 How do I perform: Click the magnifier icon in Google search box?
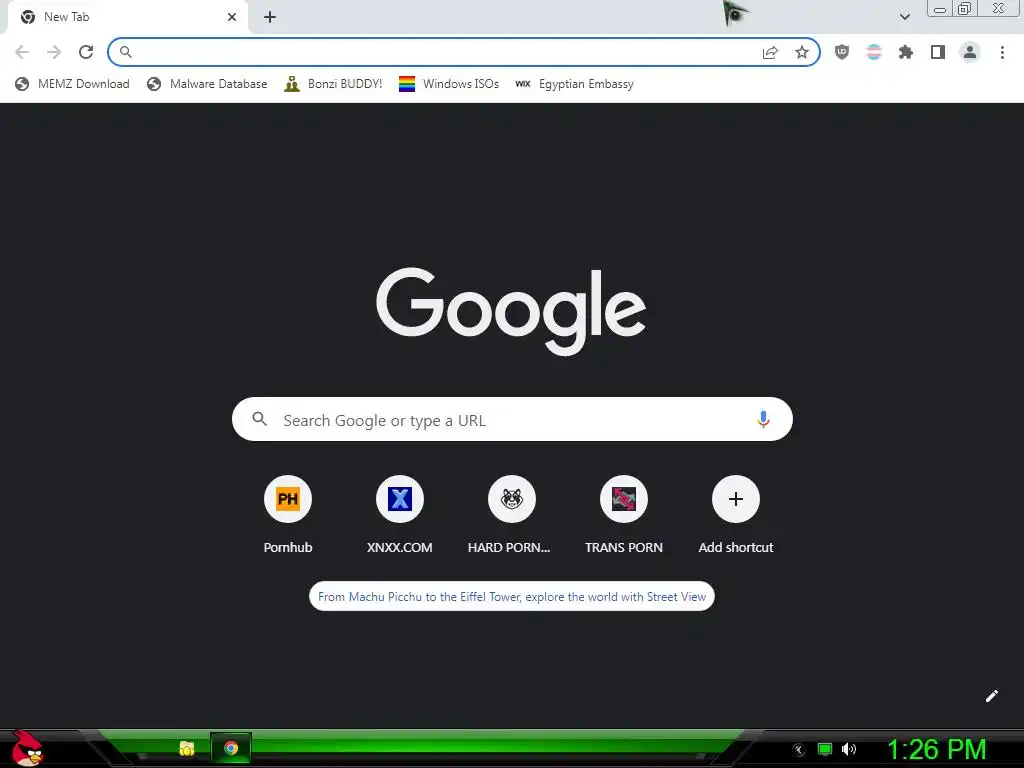(x=260, y=419)
